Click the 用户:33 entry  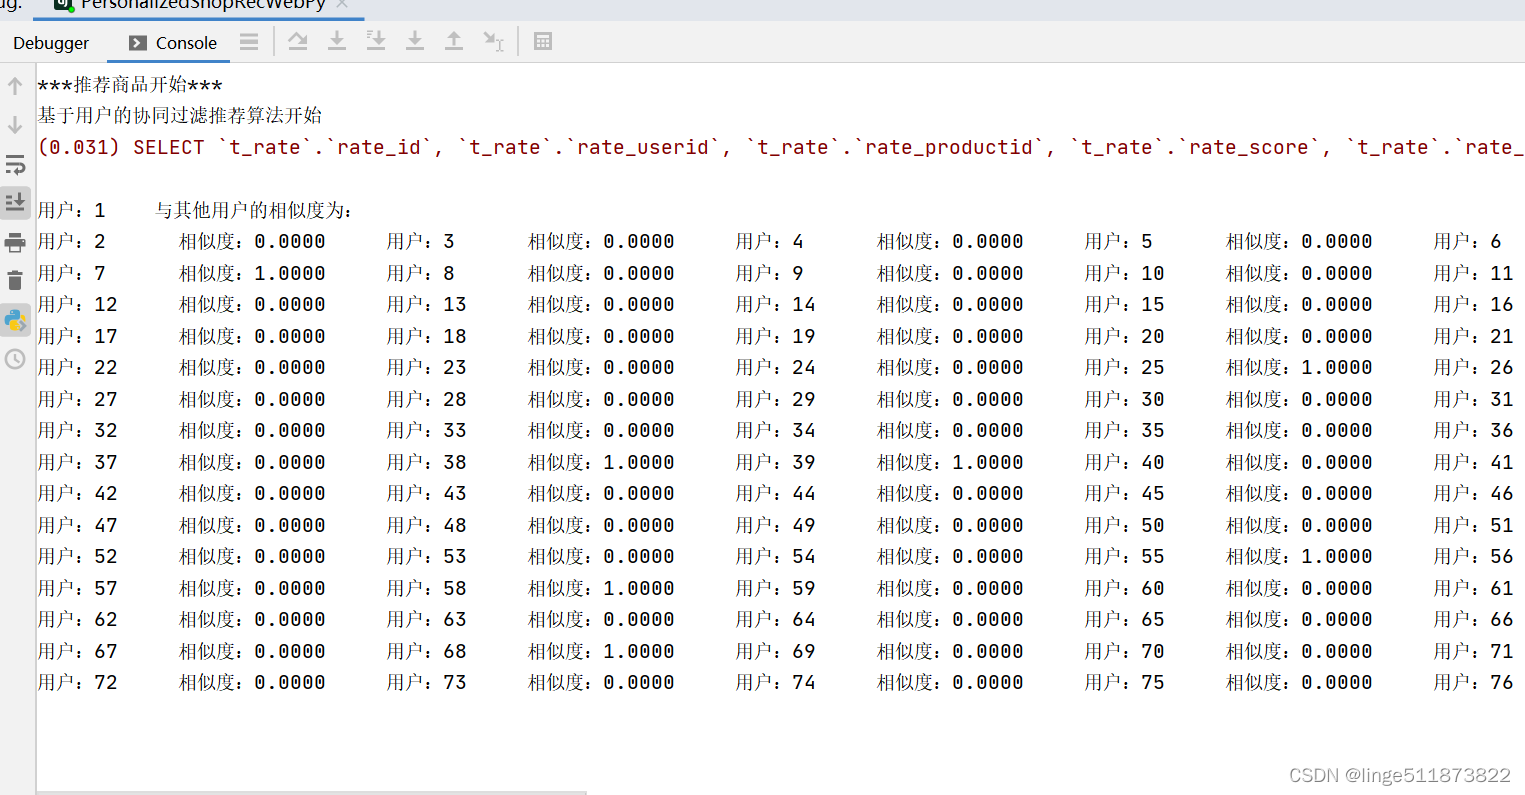click(427, 430)
